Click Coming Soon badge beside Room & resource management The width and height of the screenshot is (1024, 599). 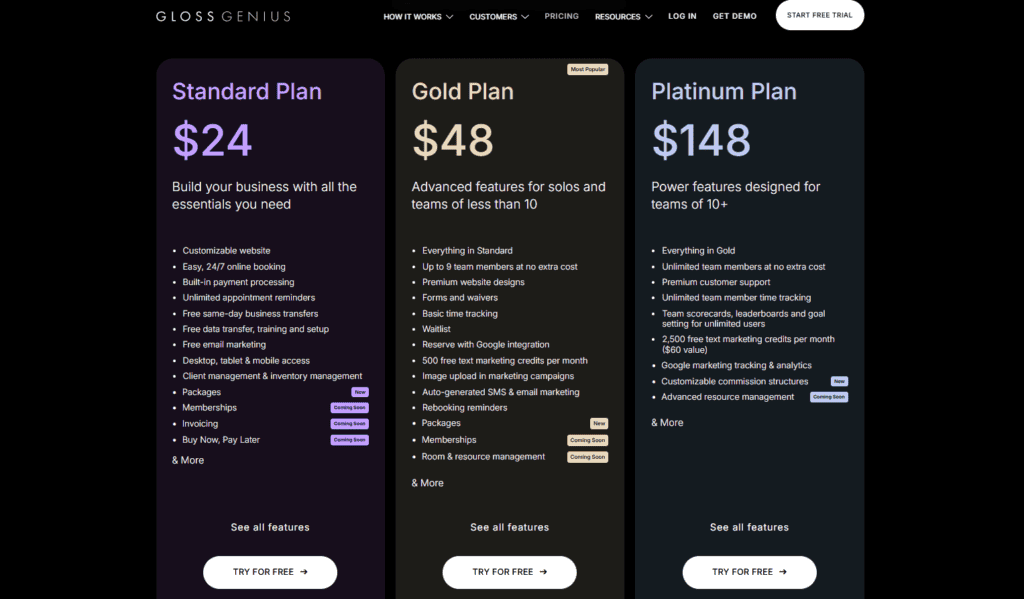(588, 457)
